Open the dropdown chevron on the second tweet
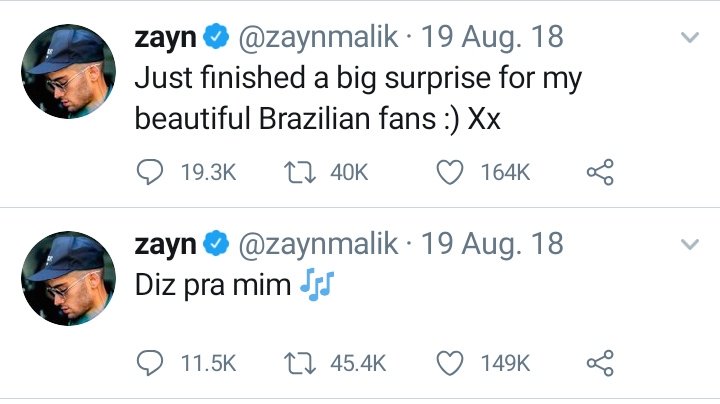The height and width of the screenshot is (404, 720). click(689, 244)
